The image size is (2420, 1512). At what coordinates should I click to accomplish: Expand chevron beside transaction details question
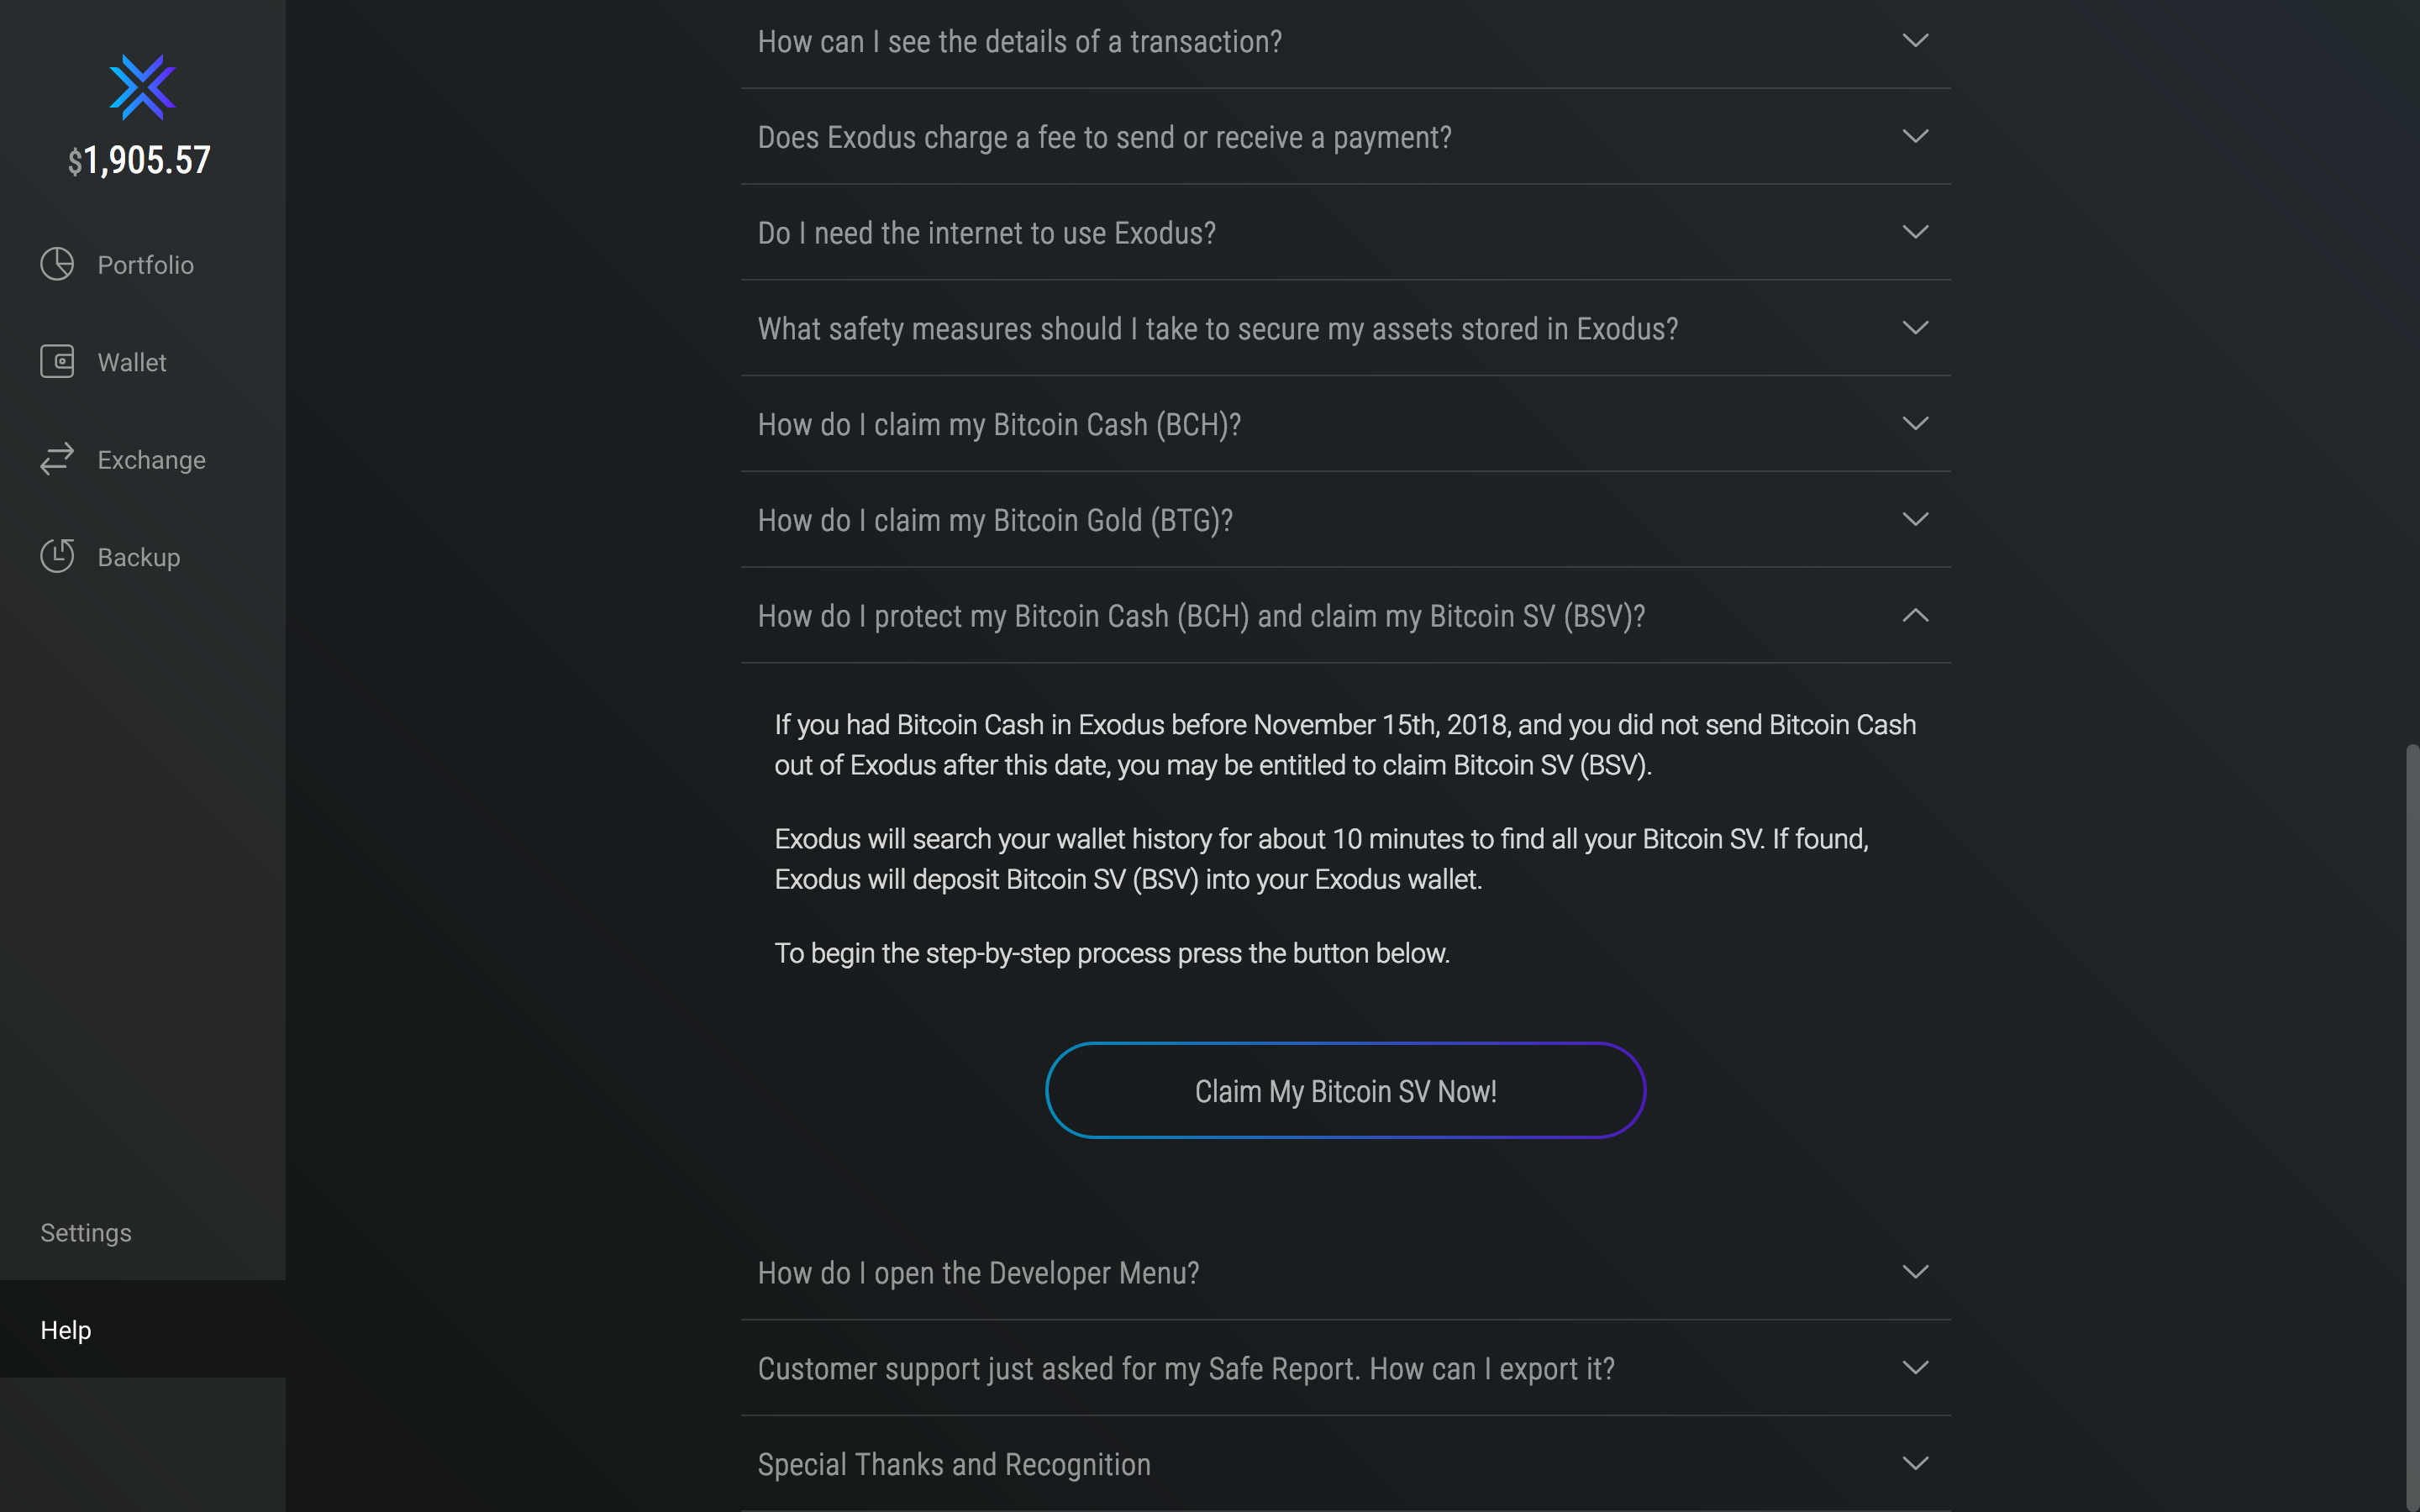(x=1915, y=41)
